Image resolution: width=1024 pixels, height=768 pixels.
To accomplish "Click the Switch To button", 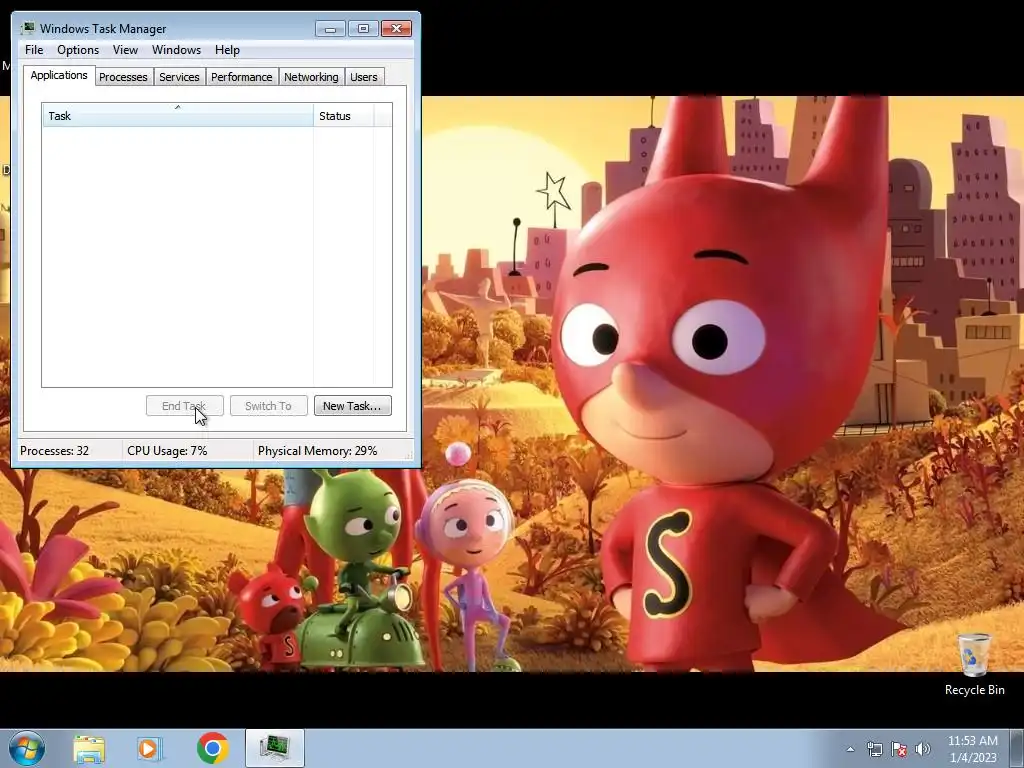I will click(268, 406).
